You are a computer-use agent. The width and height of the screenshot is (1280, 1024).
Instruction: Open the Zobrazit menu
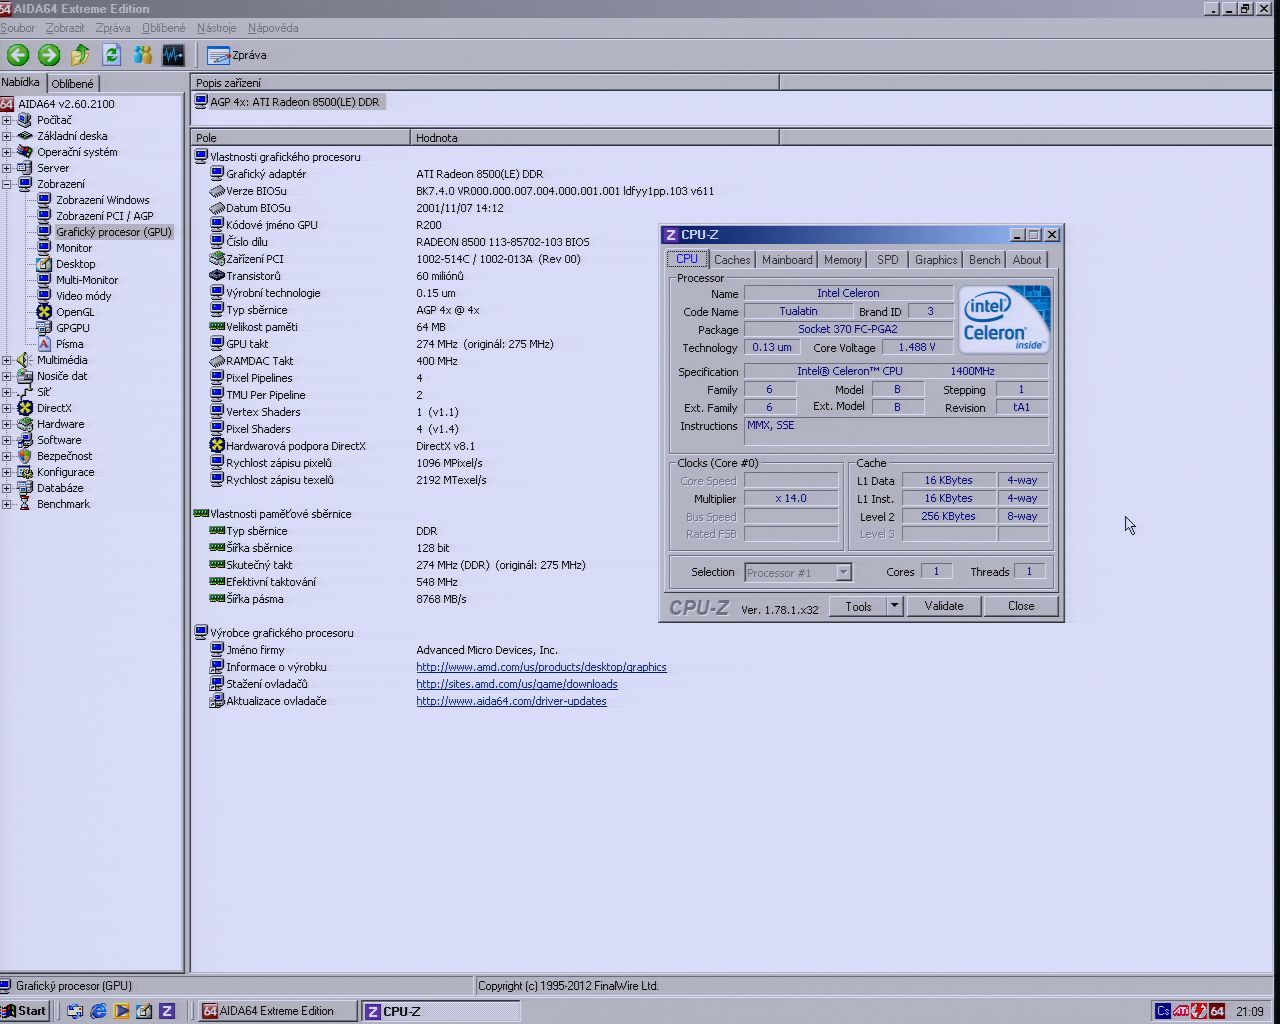65,28
